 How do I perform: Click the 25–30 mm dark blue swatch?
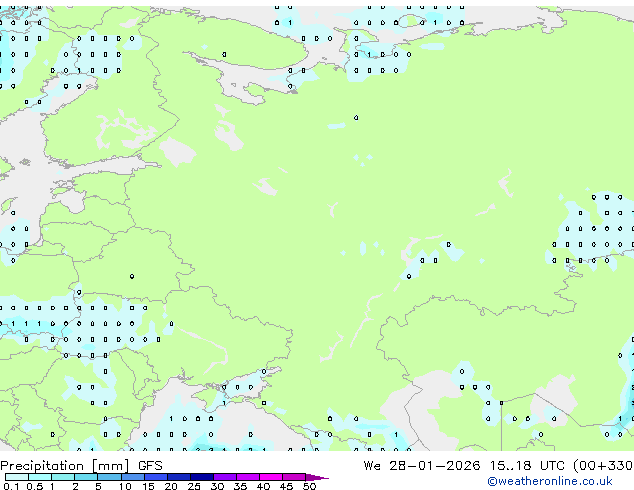(x=201, y=477)
